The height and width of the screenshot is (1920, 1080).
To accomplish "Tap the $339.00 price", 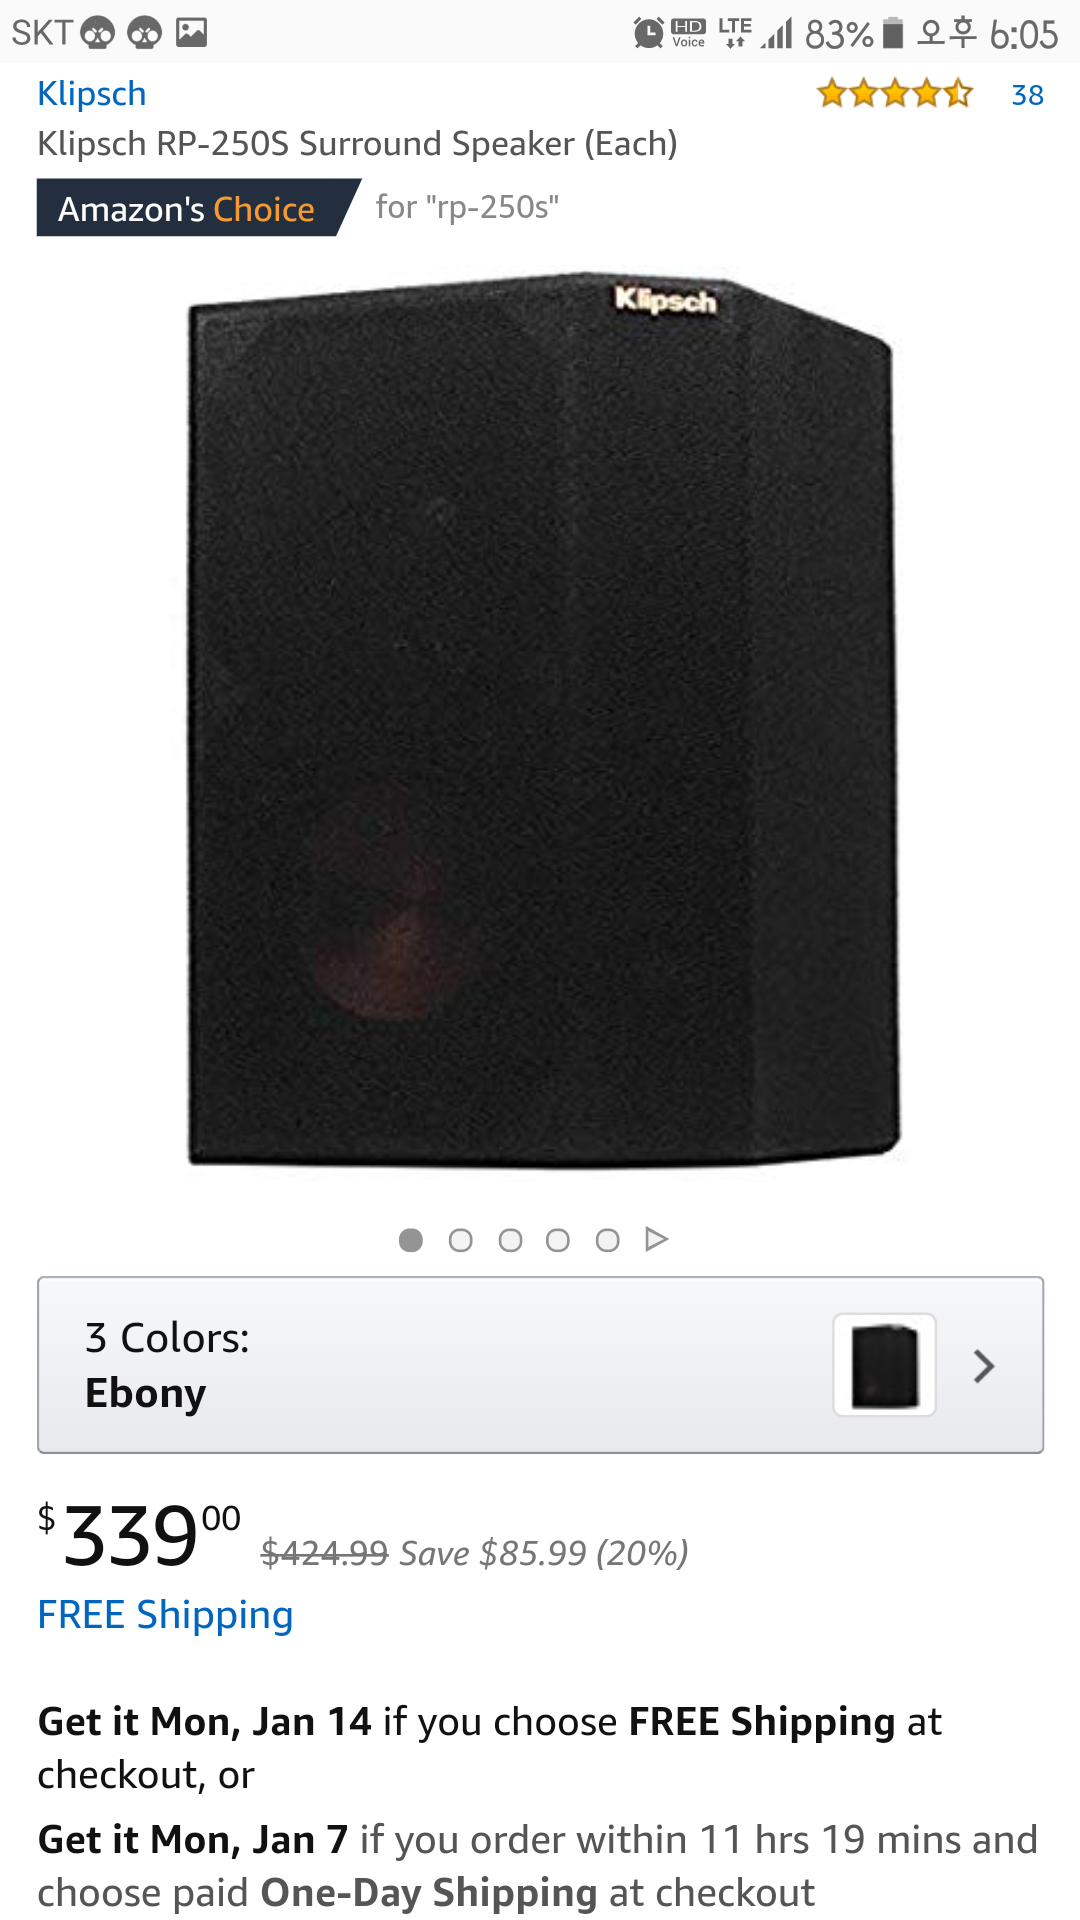I will 140,1535.
